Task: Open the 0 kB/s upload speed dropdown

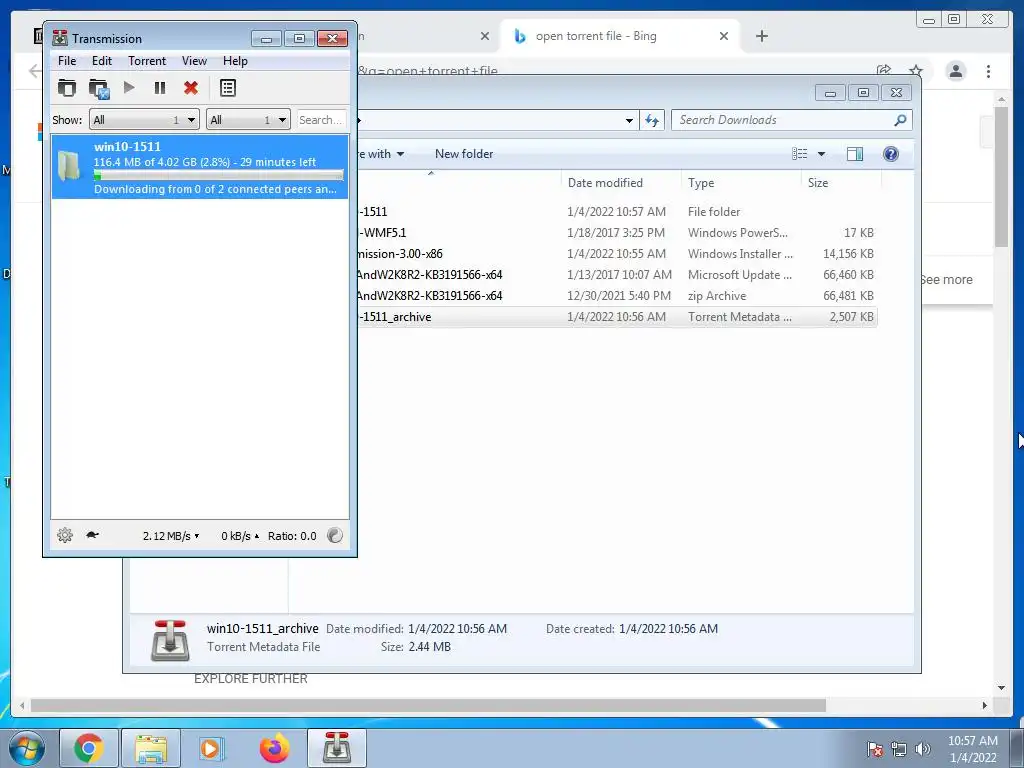Action: [x=240, y=536]
